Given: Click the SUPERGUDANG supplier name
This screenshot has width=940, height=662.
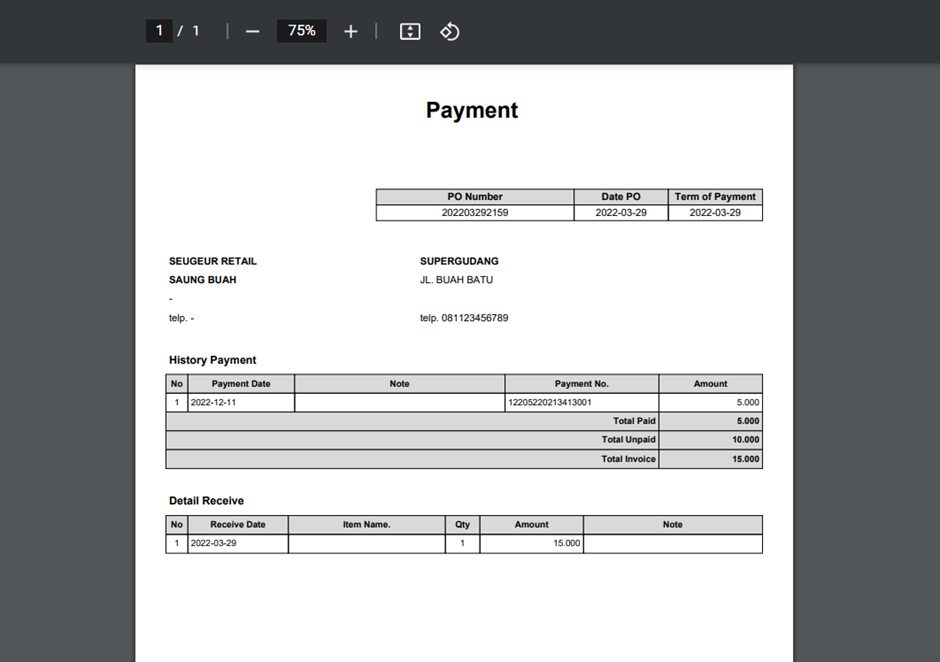Looking at the screenshot, I should [x=459, y=261].
